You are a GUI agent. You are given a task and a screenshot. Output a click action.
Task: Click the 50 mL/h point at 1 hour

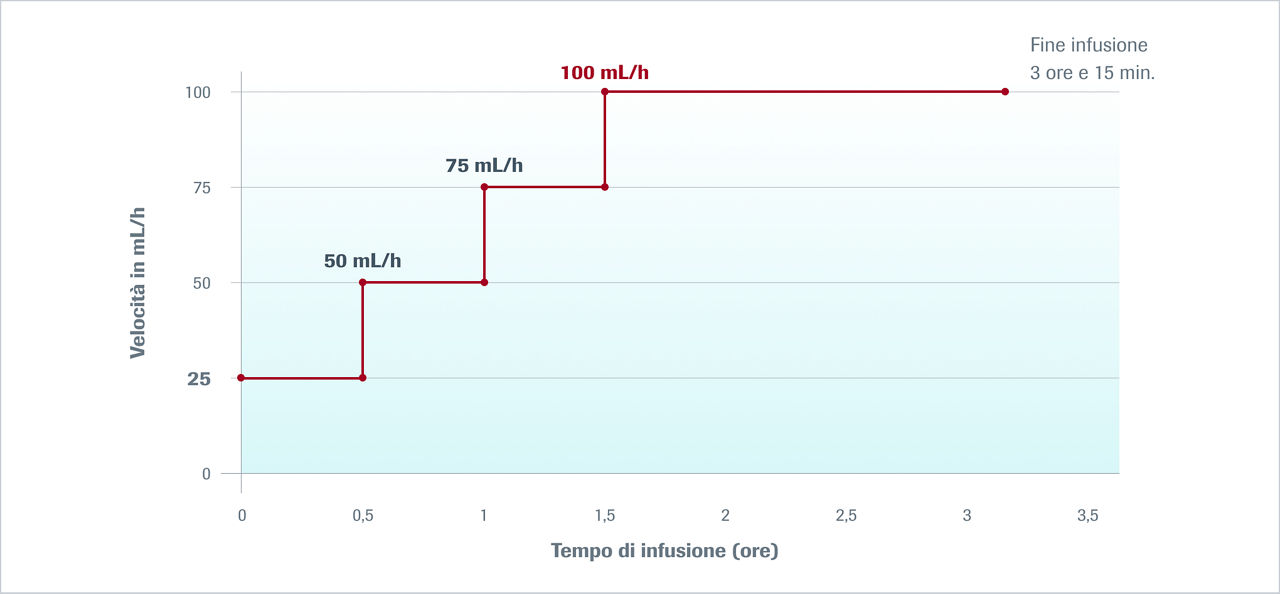[x=484, y=282]
